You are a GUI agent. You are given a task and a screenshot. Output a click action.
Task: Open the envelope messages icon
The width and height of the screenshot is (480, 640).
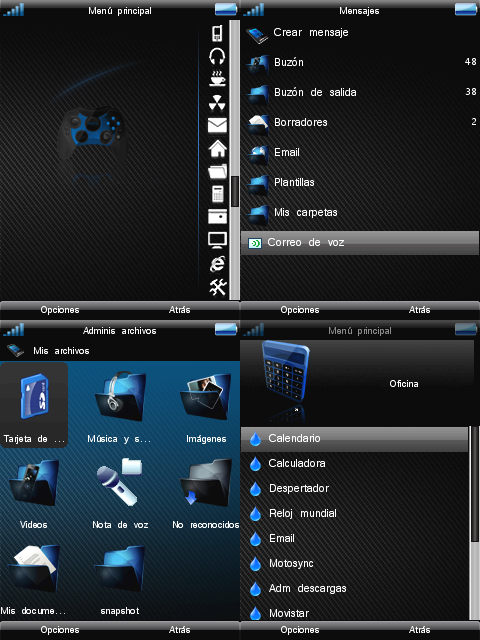(x=217, y=125)
